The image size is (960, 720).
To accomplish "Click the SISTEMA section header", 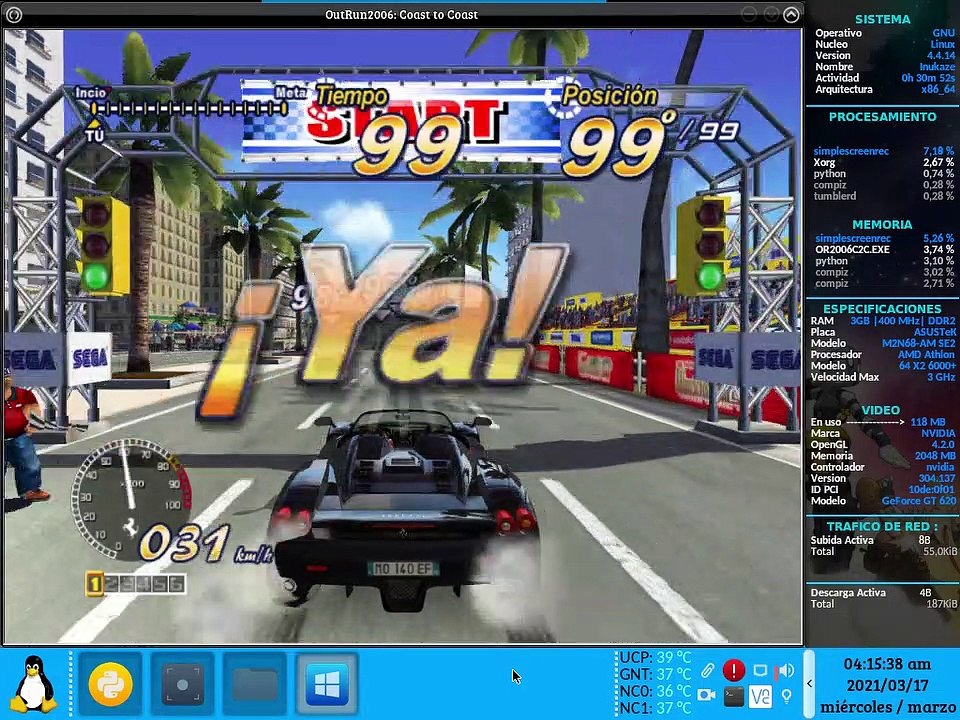I will [882, 19].
